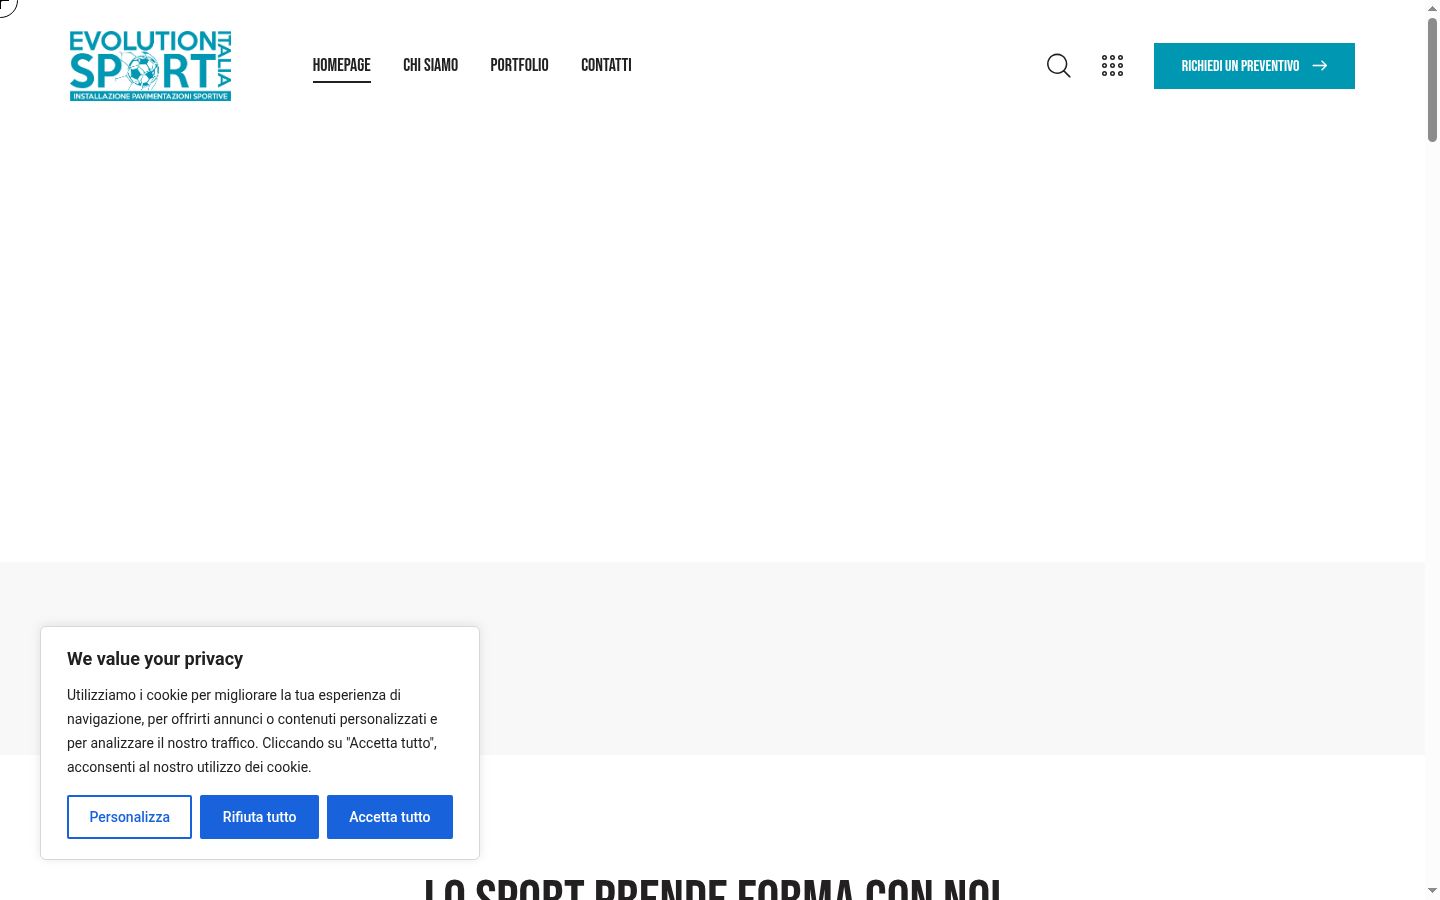Reject cookies with Rifiuta tutto

coord(259,817)
